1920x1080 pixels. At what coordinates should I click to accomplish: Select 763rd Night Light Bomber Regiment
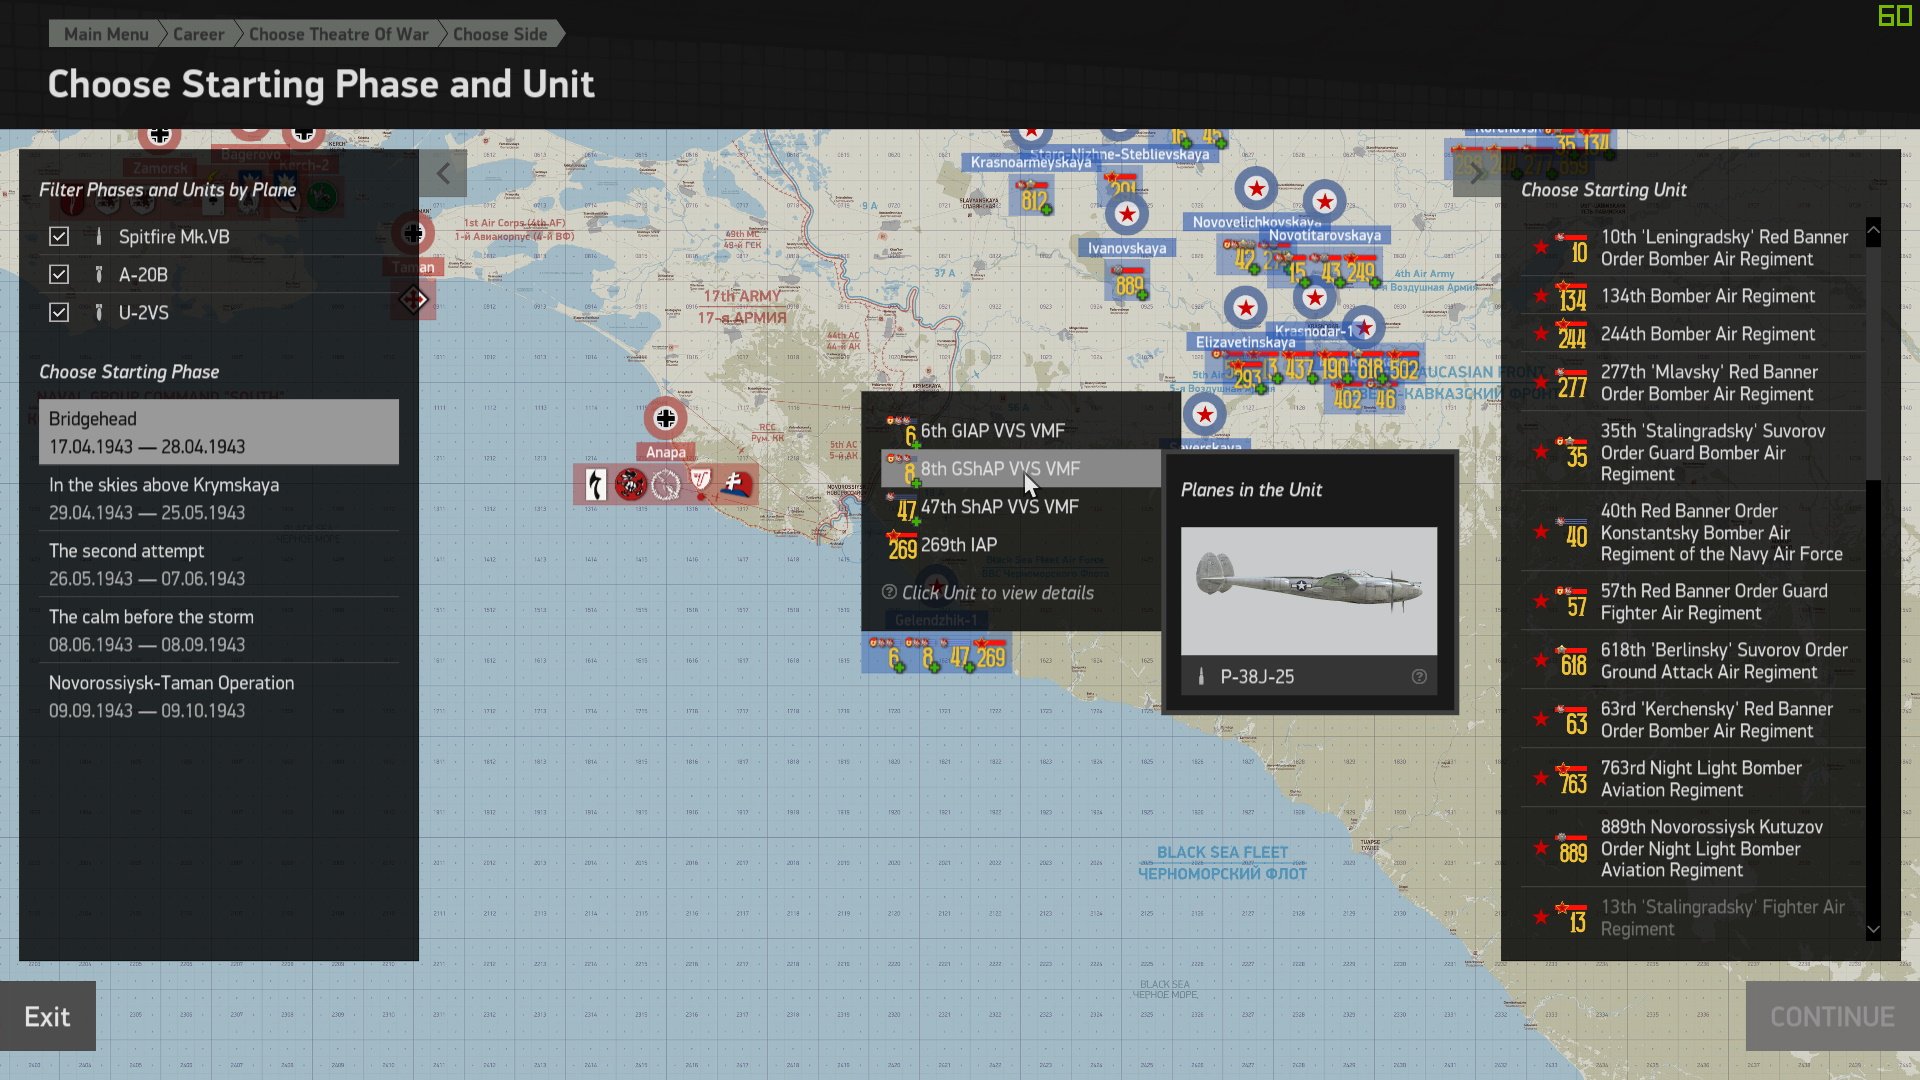(x=1692, y=779)
